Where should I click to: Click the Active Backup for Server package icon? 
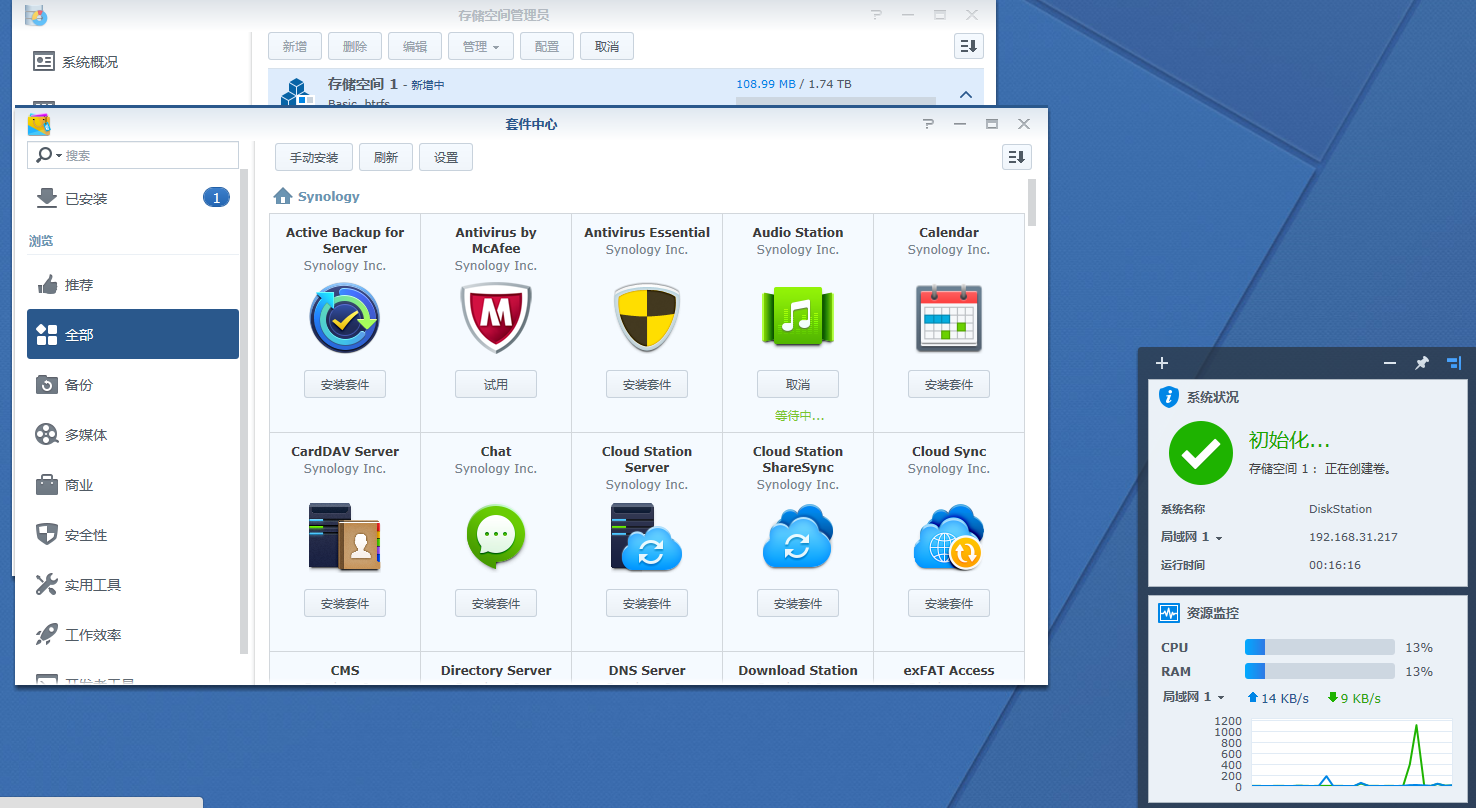coord(344,317)
